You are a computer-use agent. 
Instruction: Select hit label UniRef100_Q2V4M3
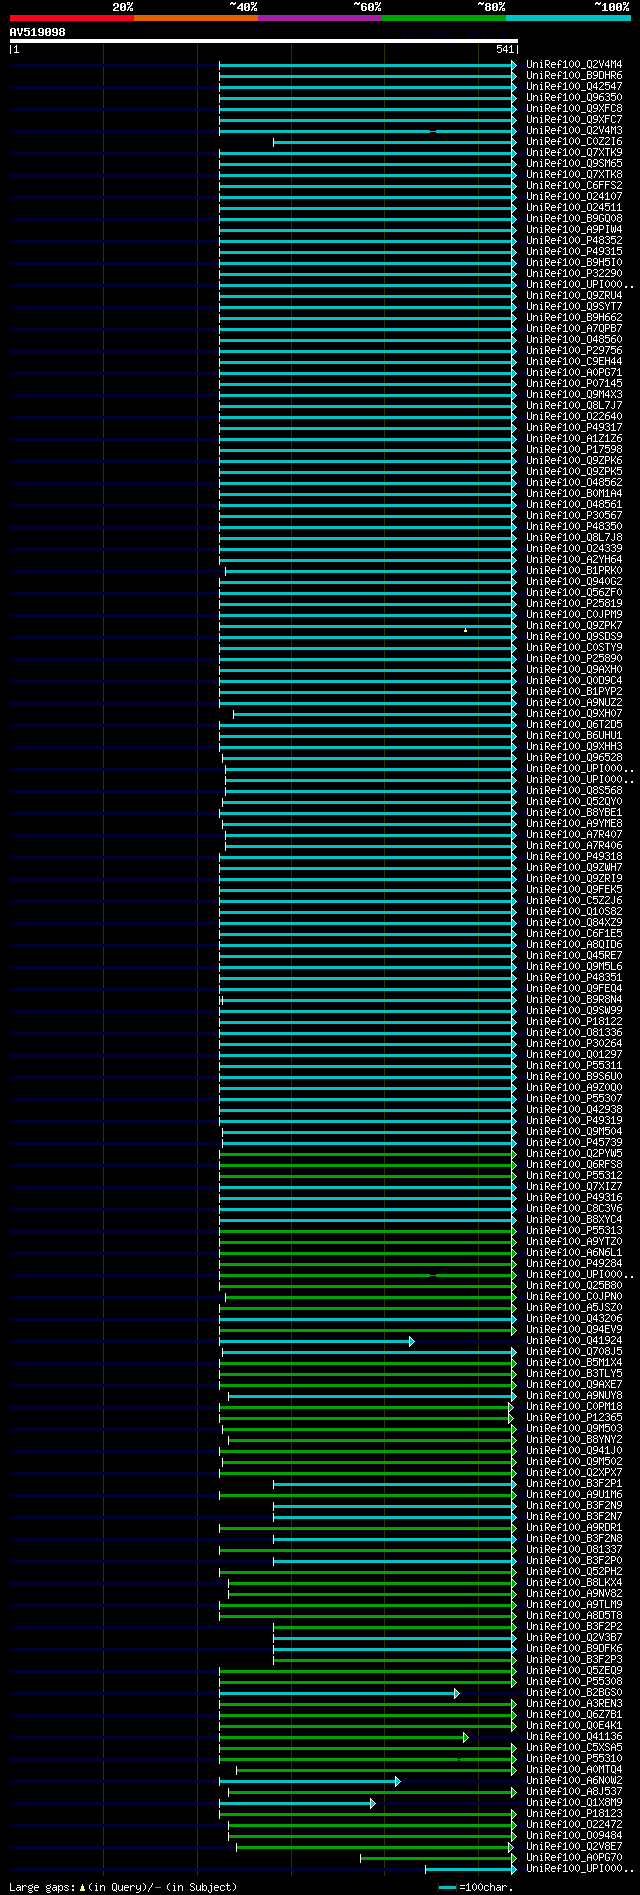point(574,130)
